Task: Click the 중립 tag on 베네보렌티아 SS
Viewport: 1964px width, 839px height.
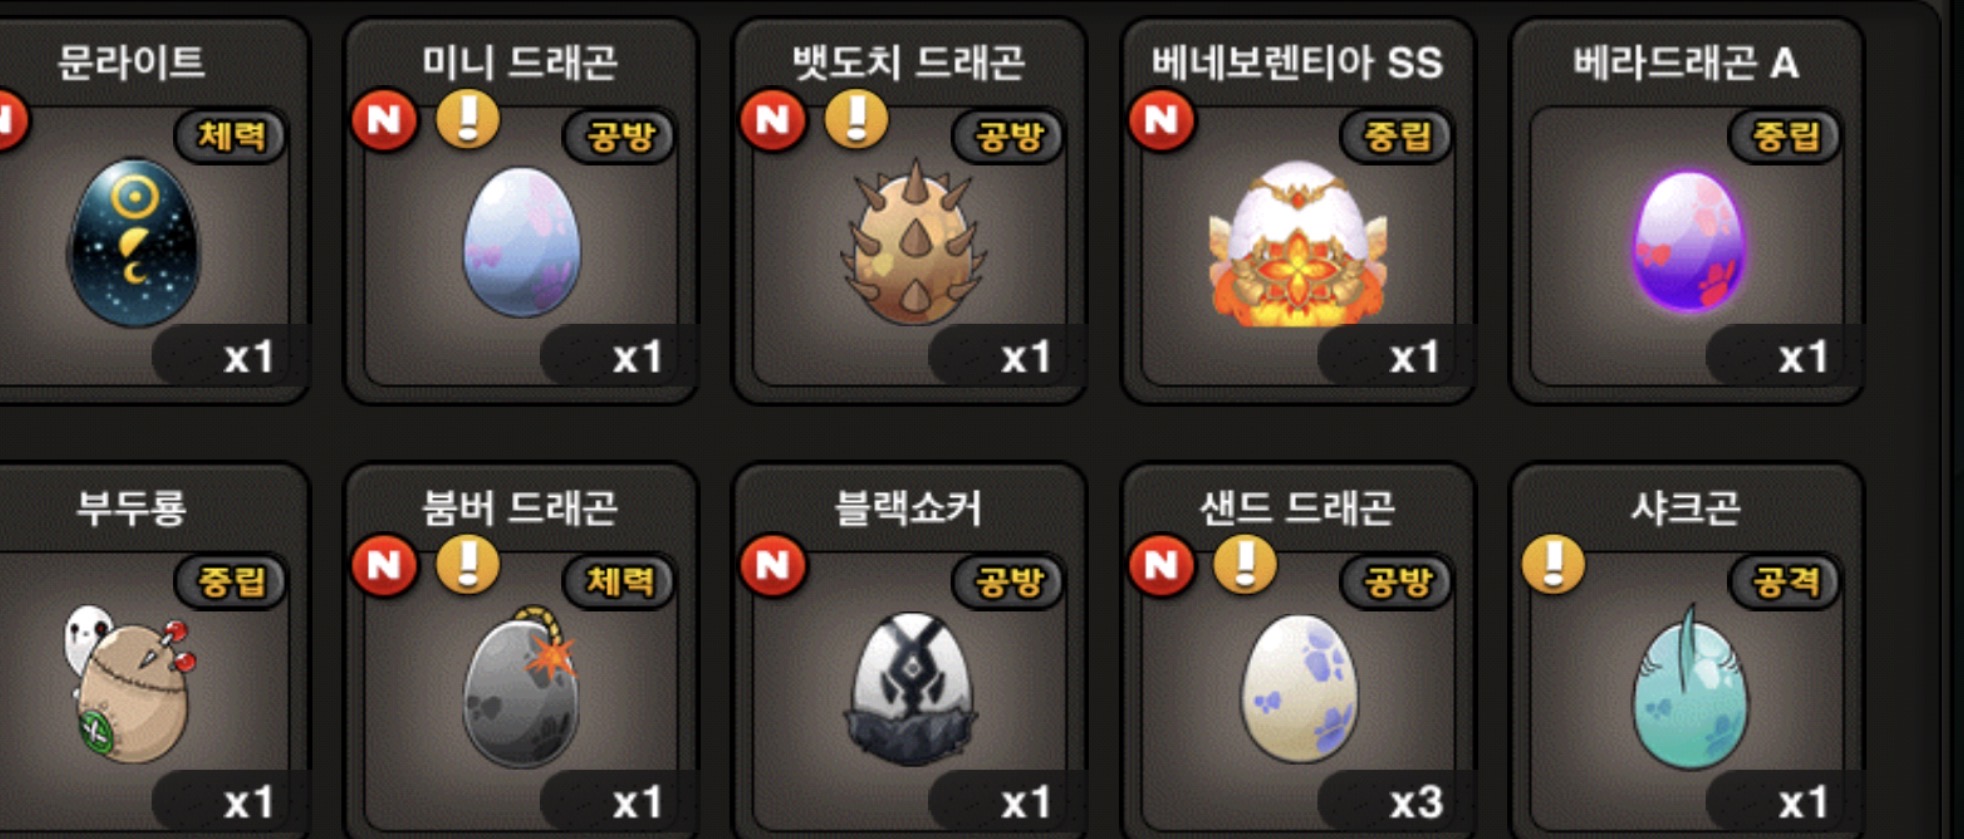Action: pyautogui.click(x=1396, y=136)
